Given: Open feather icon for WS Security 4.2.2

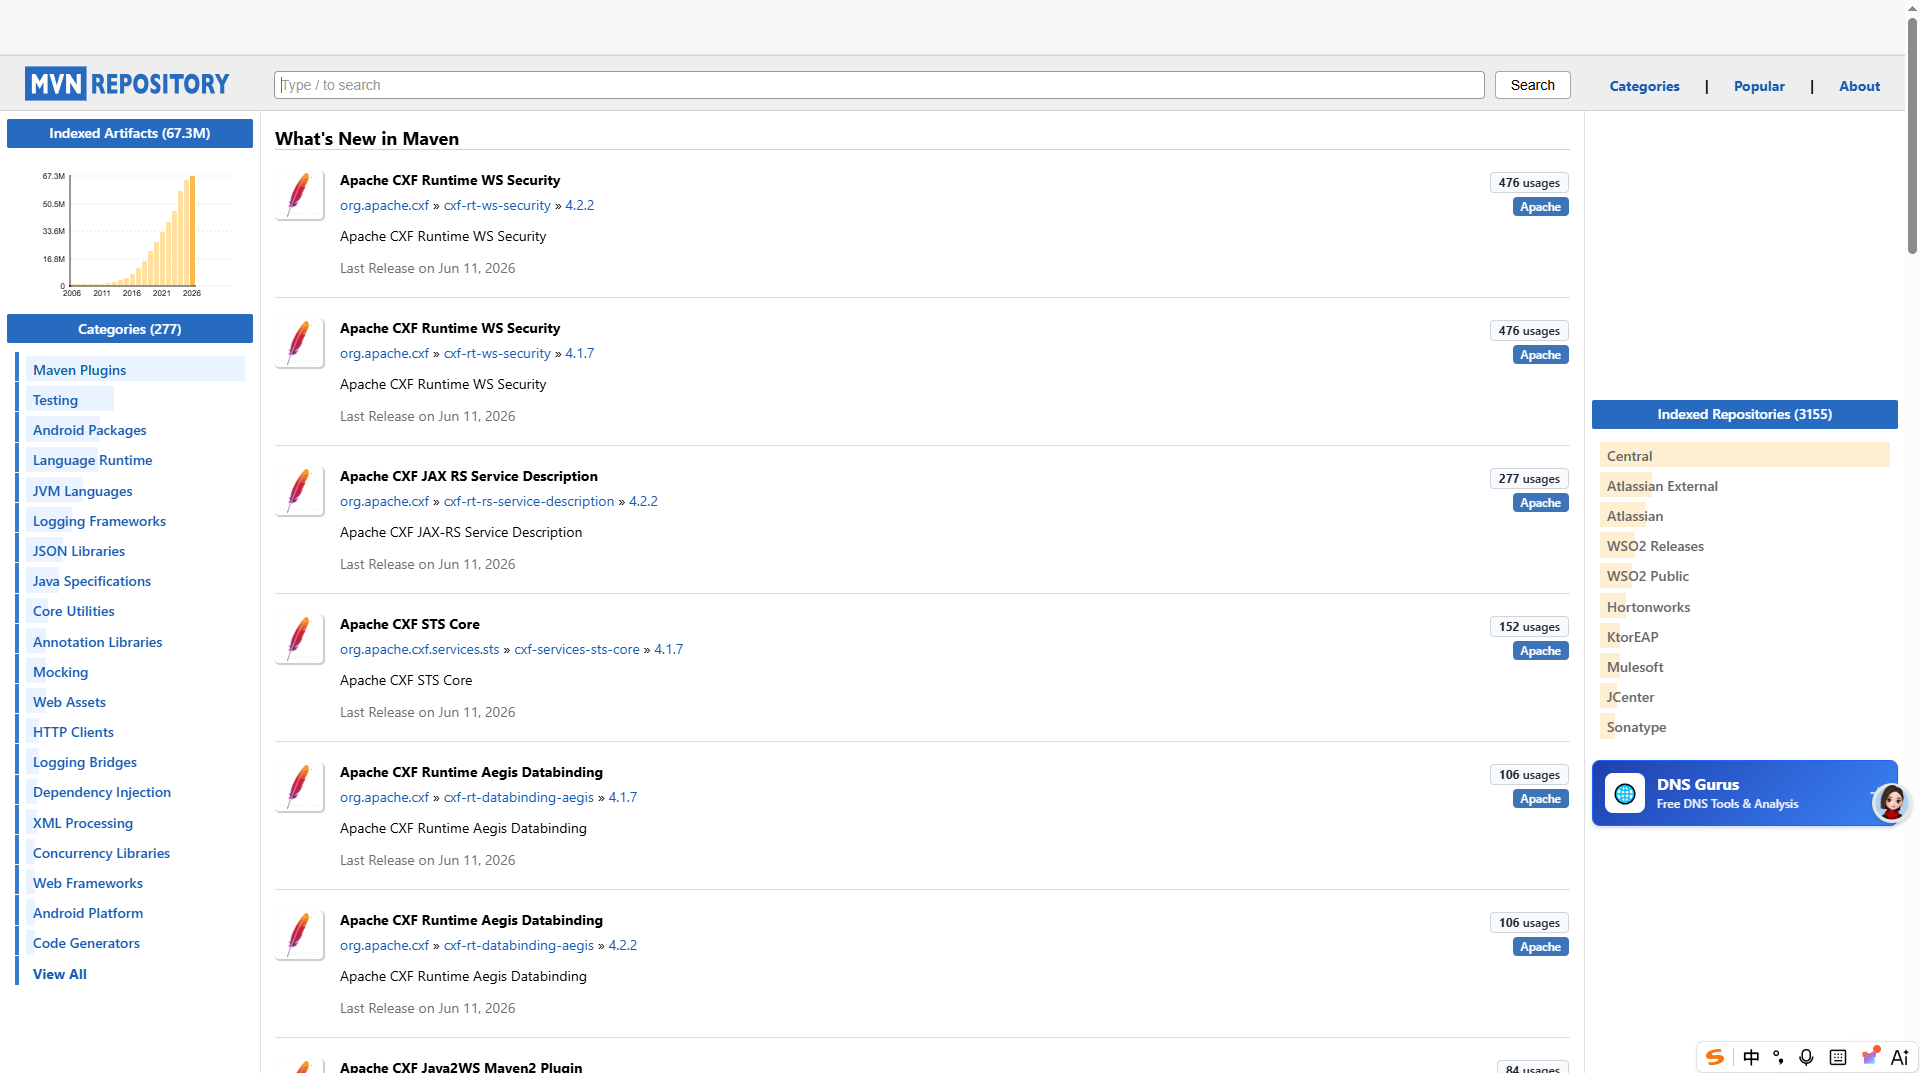Looking at the screenshot, I should click(x=299, y=195).
